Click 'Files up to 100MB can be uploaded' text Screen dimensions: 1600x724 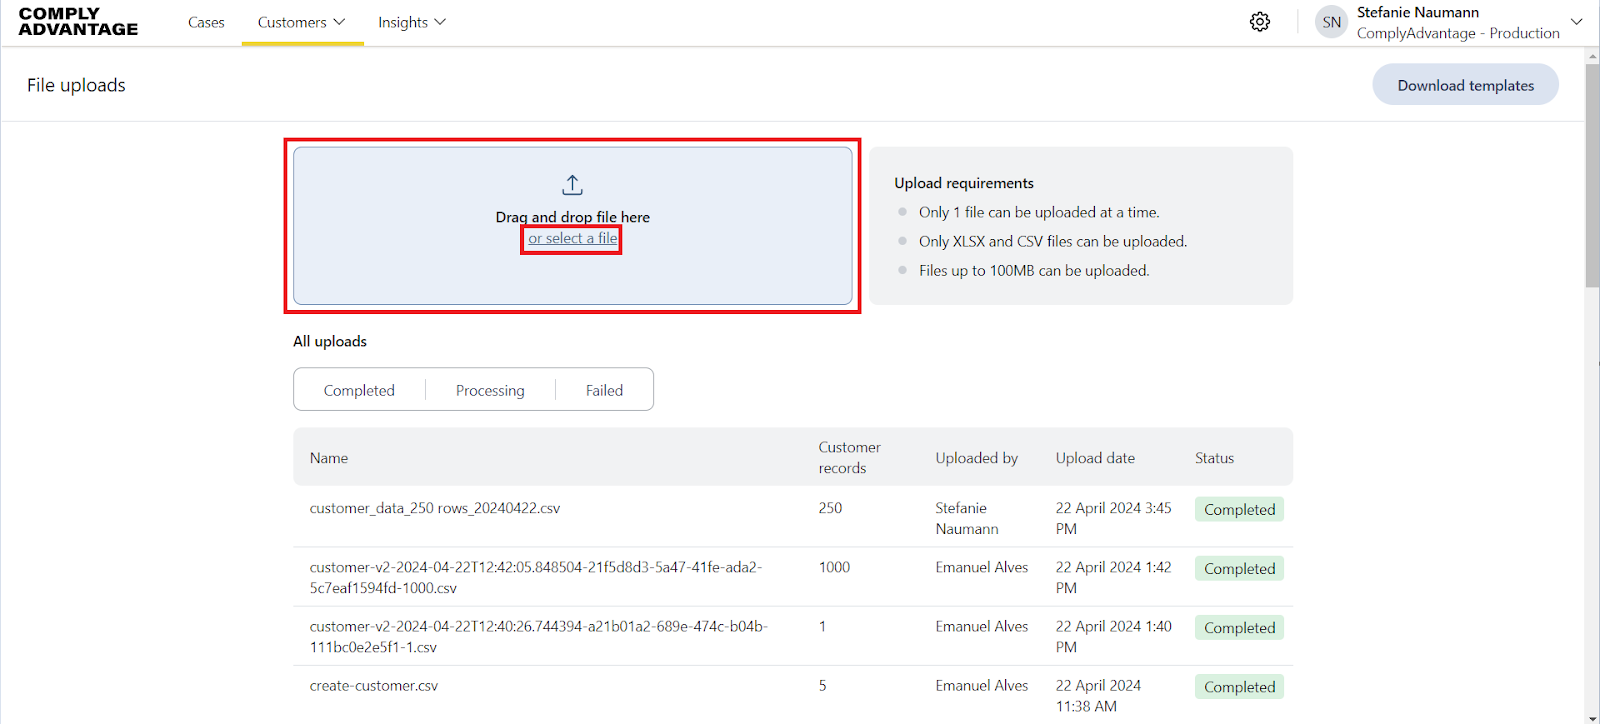[x=1034, y=270]
